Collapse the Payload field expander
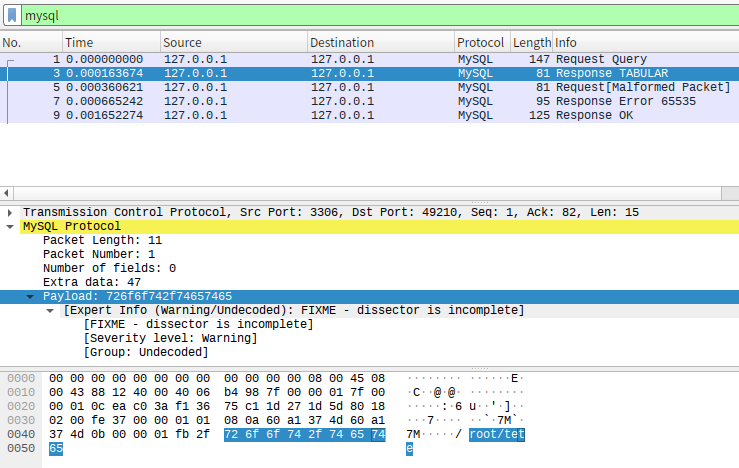739x468 pixels. 30,297
